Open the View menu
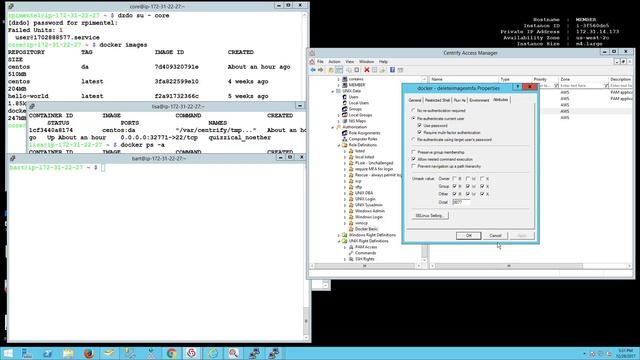 pyautogui.click(x=350, y=62)
